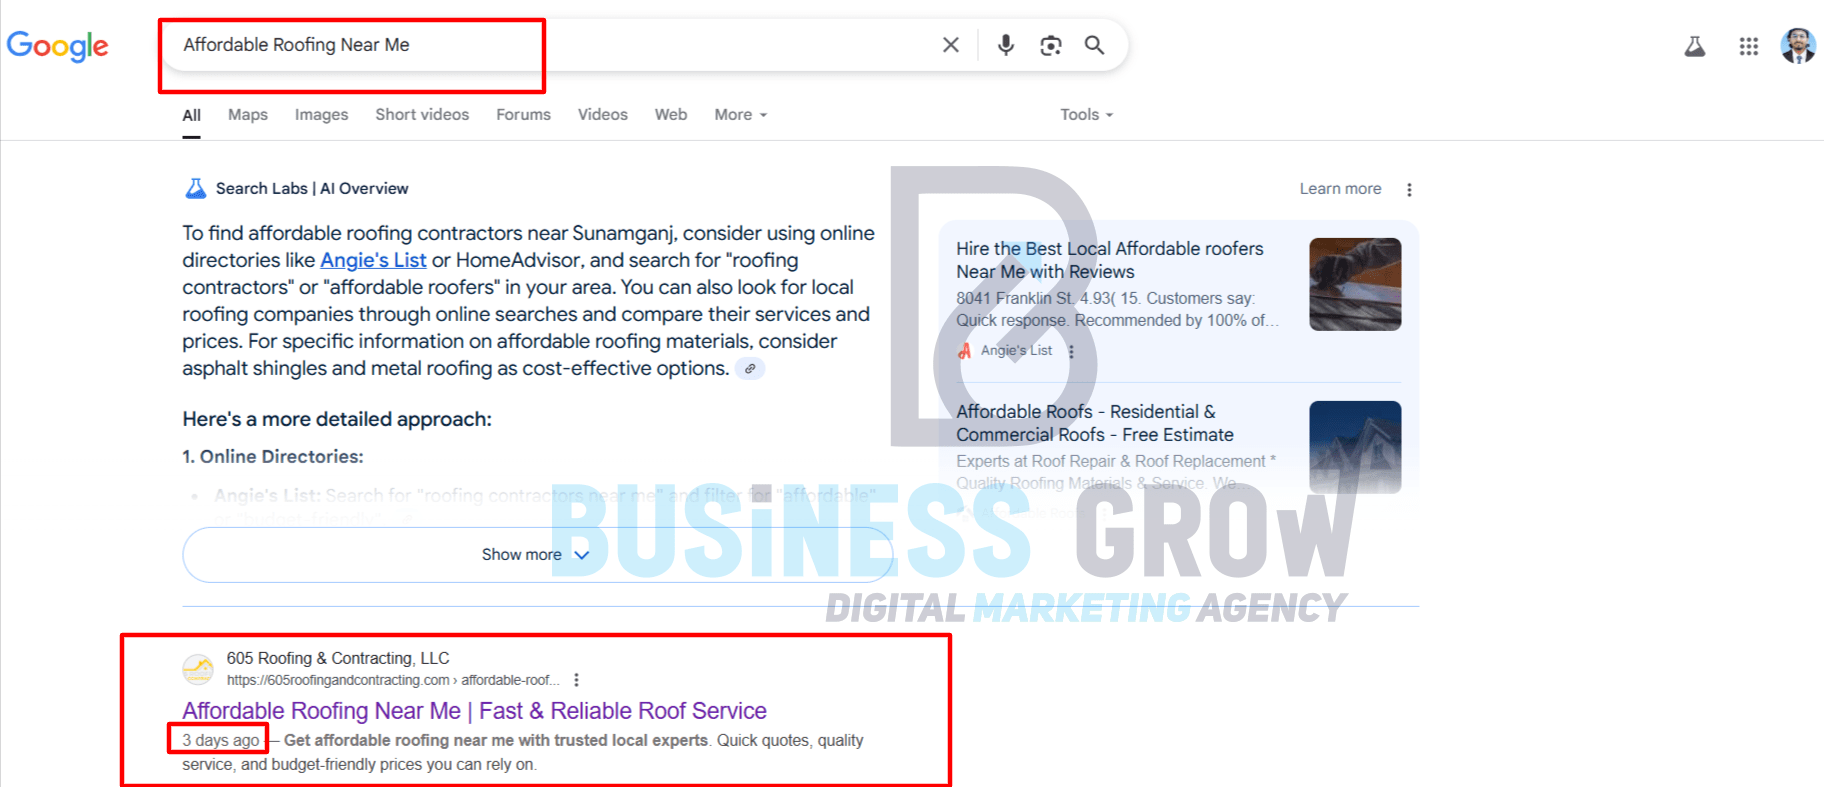Click the Here's a more detailed approach heading

pos(337,419)
